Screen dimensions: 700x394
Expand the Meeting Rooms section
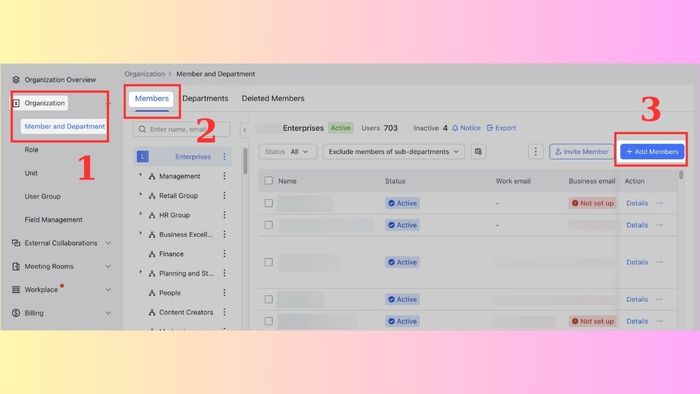pos(108,266)
